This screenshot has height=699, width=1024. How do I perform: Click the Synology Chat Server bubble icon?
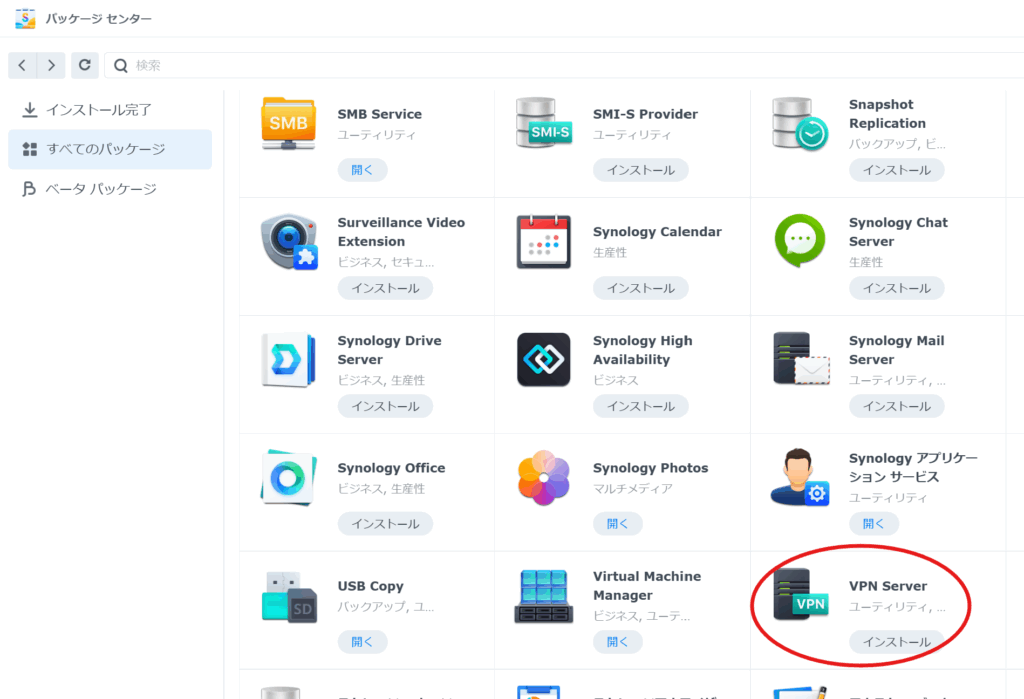[799, 240]
